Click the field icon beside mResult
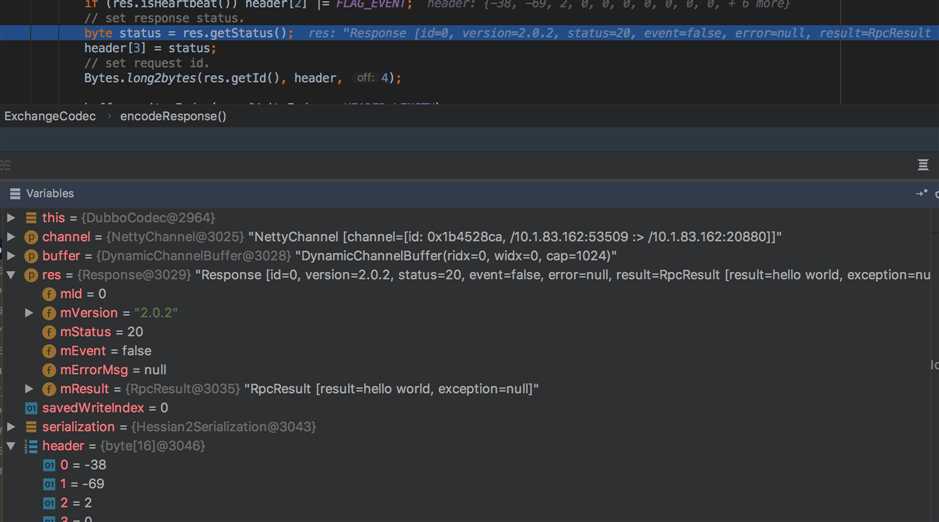The height and width of the screenshot is (522, 939). [x=49, y=389]
